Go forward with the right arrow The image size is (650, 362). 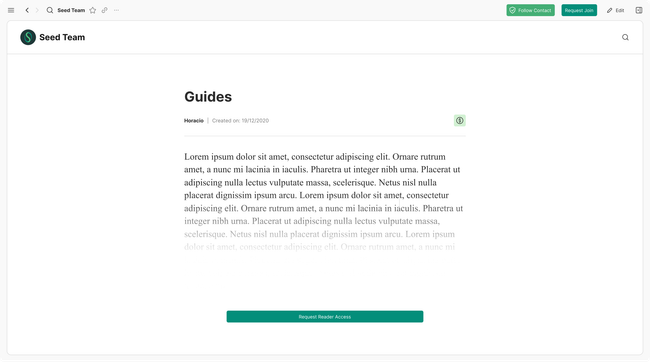coord(37,10)
